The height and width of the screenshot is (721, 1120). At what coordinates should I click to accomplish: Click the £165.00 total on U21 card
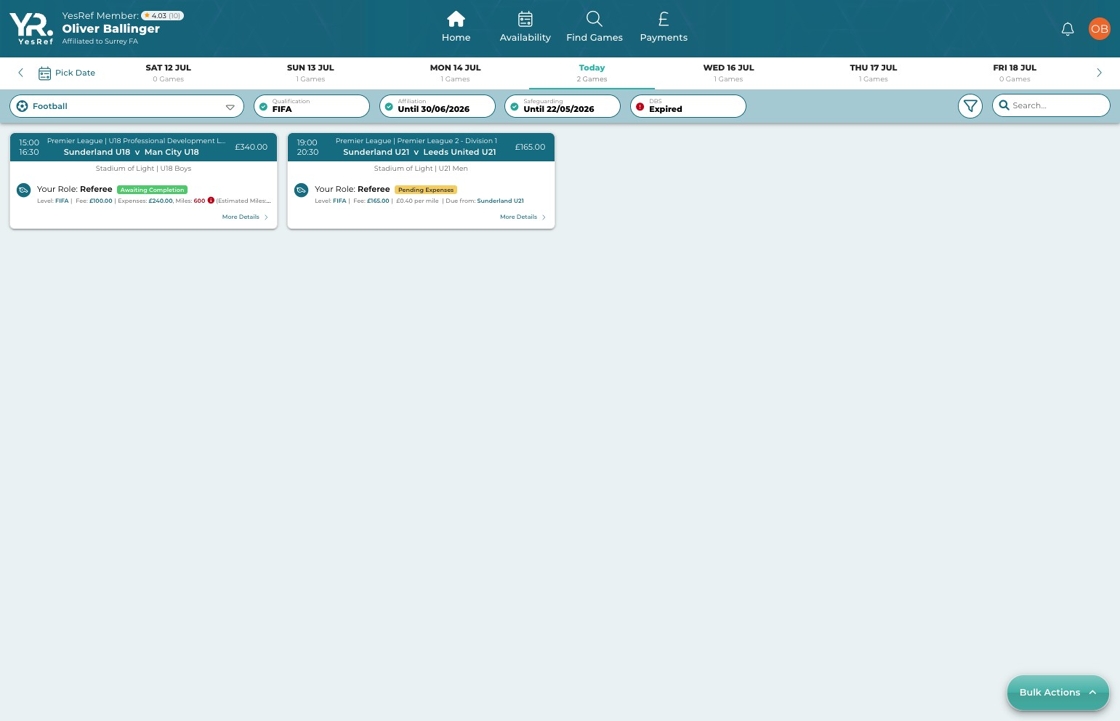point(530,146)
